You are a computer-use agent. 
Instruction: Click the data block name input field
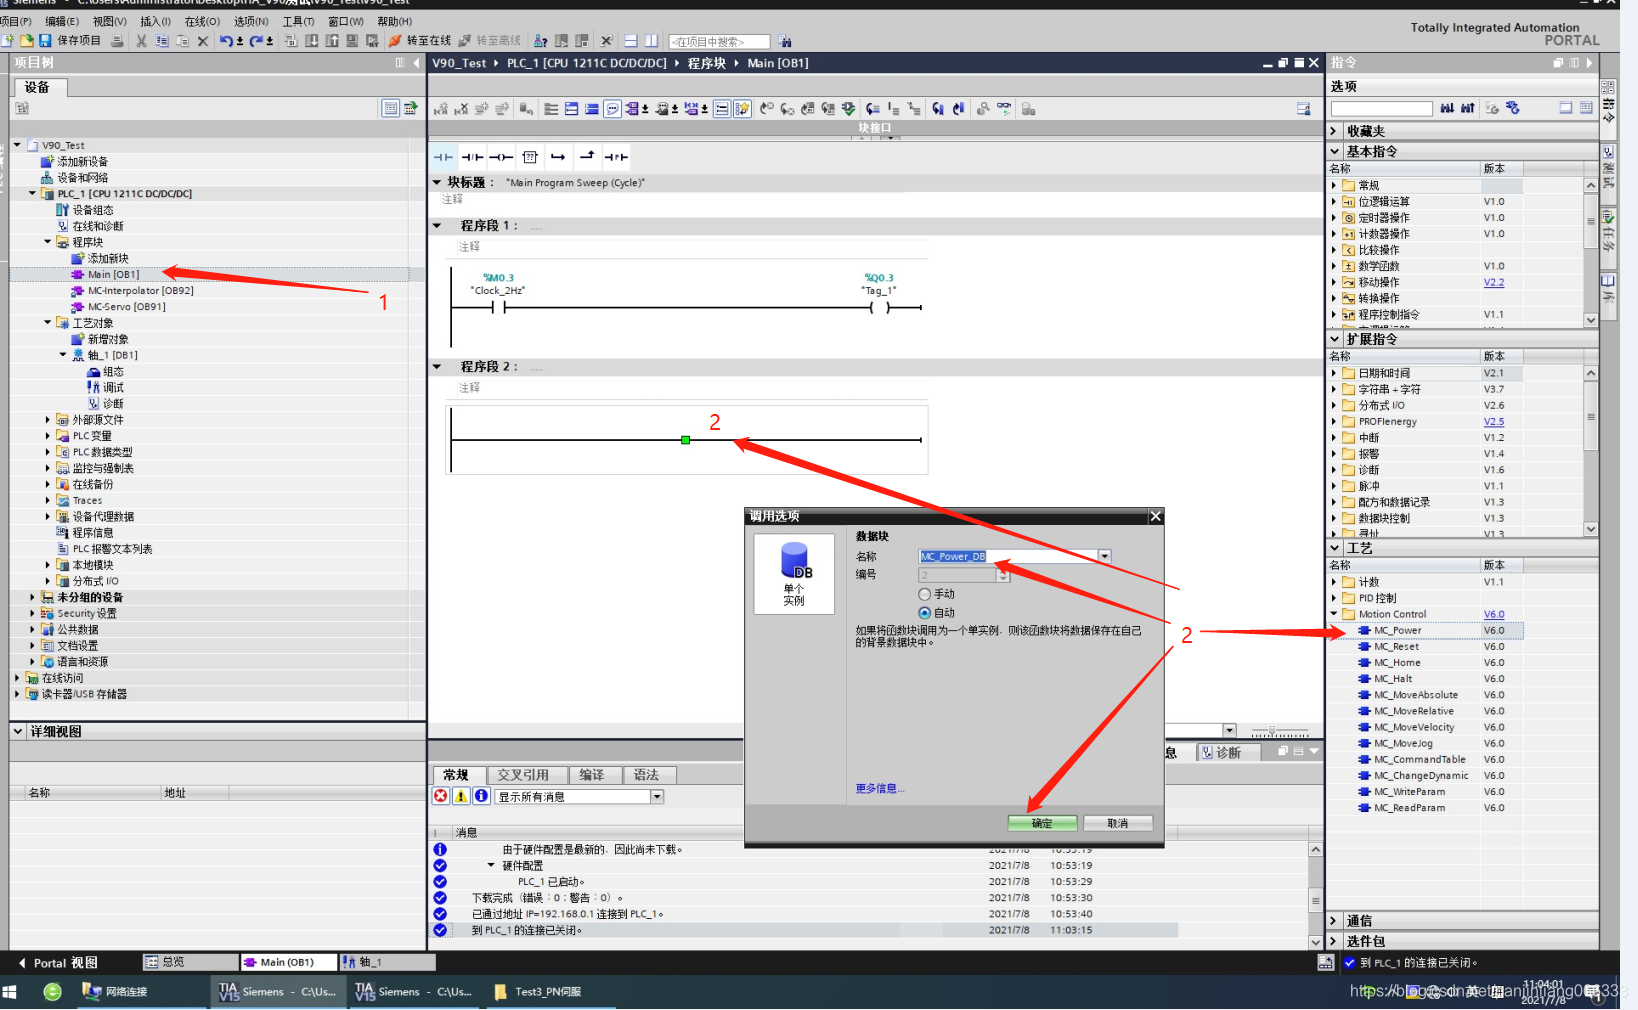pos(1008,556)
